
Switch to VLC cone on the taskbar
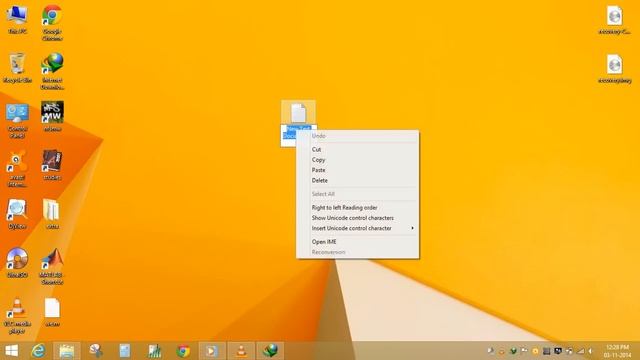point(241,351)
